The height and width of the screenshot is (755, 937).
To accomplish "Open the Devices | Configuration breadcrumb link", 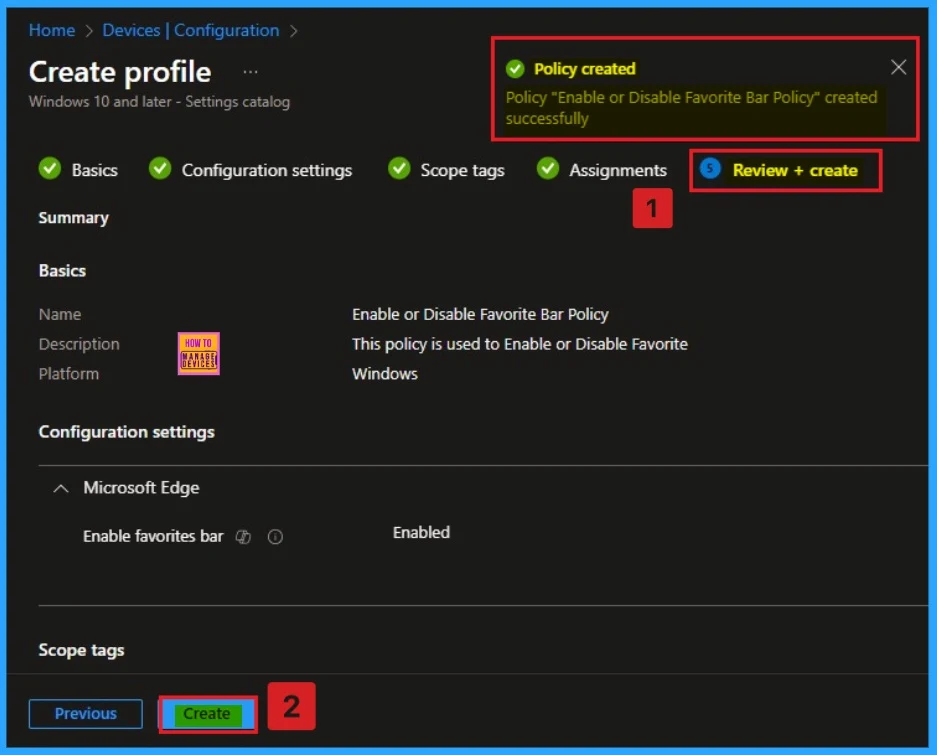I will point(191,30).
